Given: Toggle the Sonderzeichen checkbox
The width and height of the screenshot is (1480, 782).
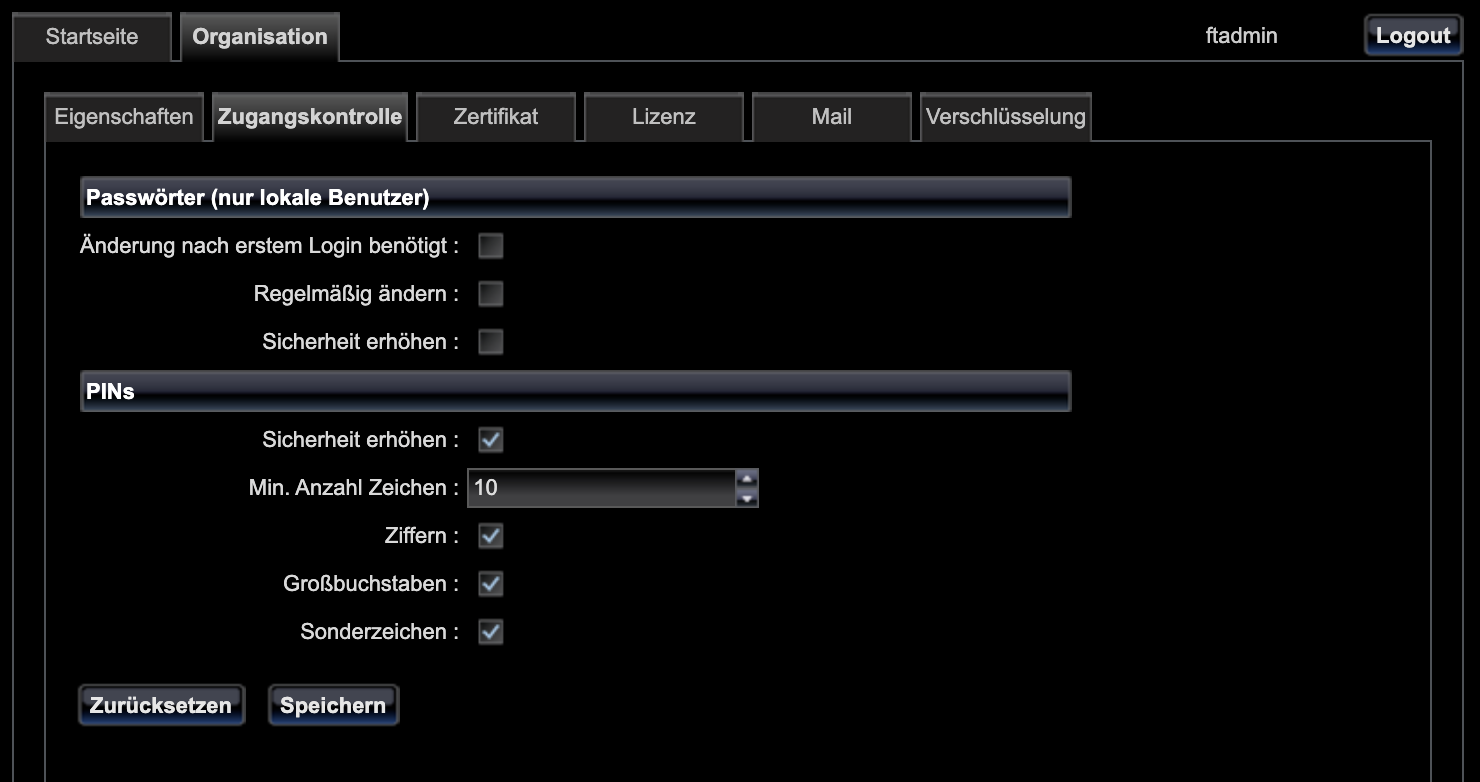Looking at the screenshot, I should 490,632.
